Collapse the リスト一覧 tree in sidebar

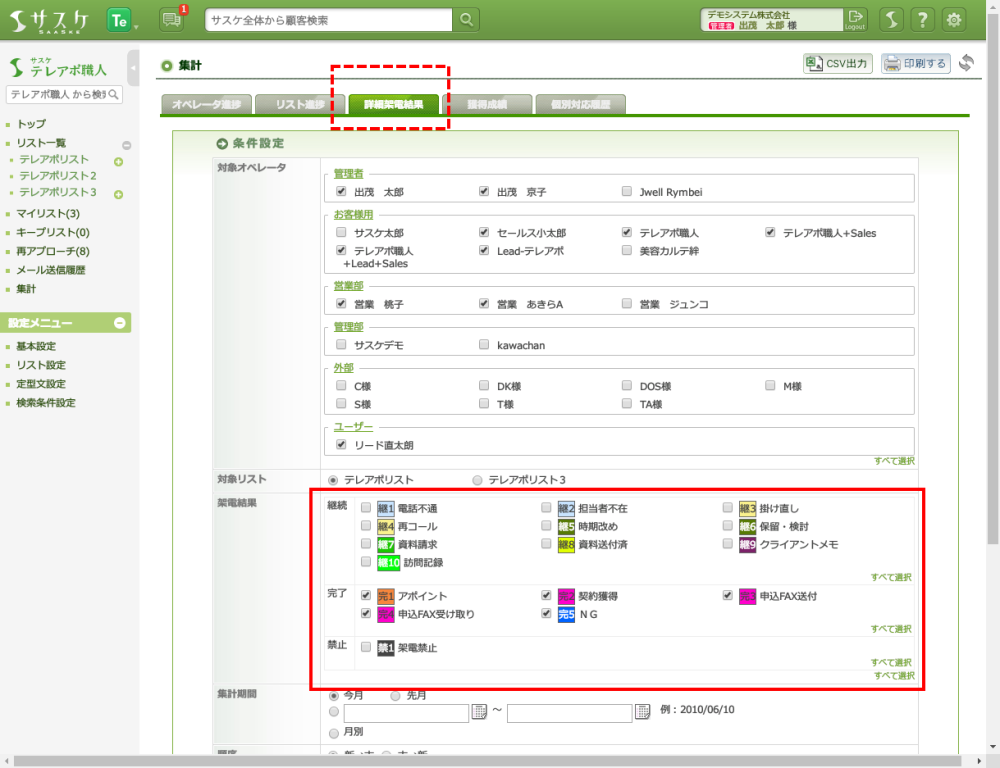(x=126, y=145)
